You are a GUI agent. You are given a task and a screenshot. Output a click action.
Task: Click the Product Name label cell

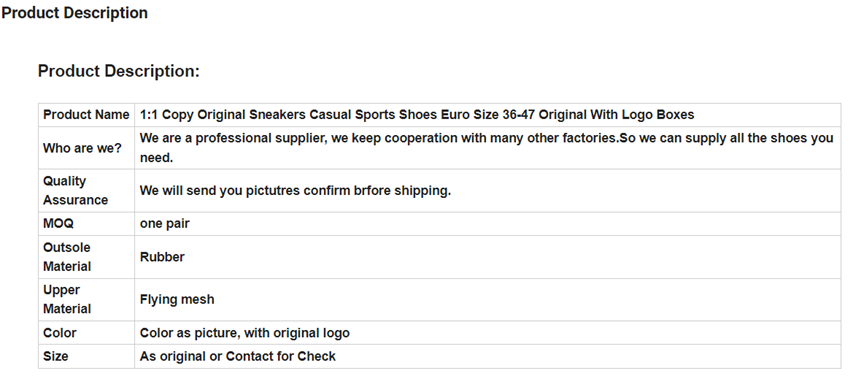[x=86, y=115]
